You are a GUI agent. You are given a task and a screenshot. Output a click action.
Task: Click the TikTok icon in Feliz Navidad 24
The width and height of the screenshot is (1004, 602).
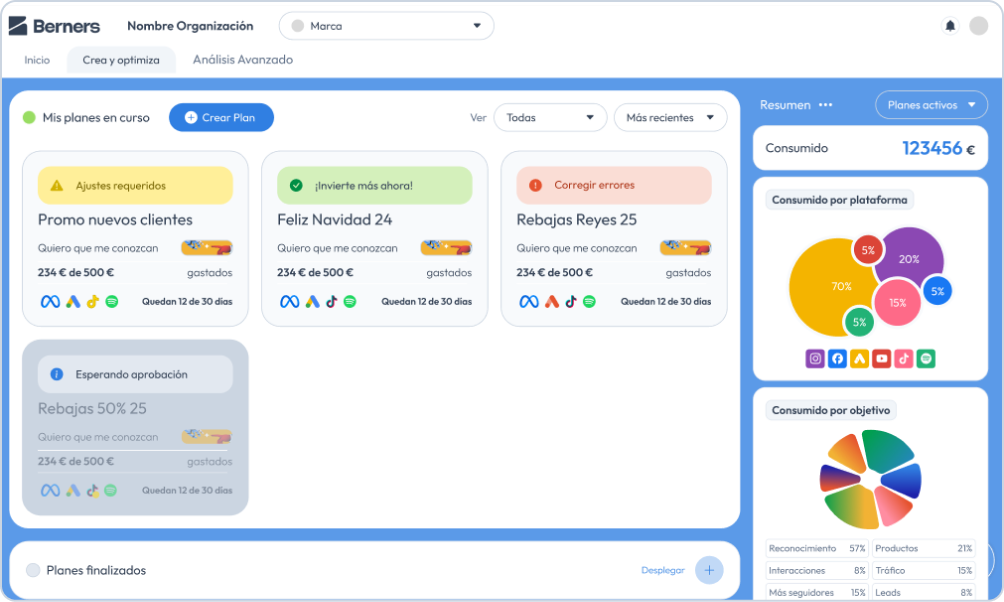(331, 301)
